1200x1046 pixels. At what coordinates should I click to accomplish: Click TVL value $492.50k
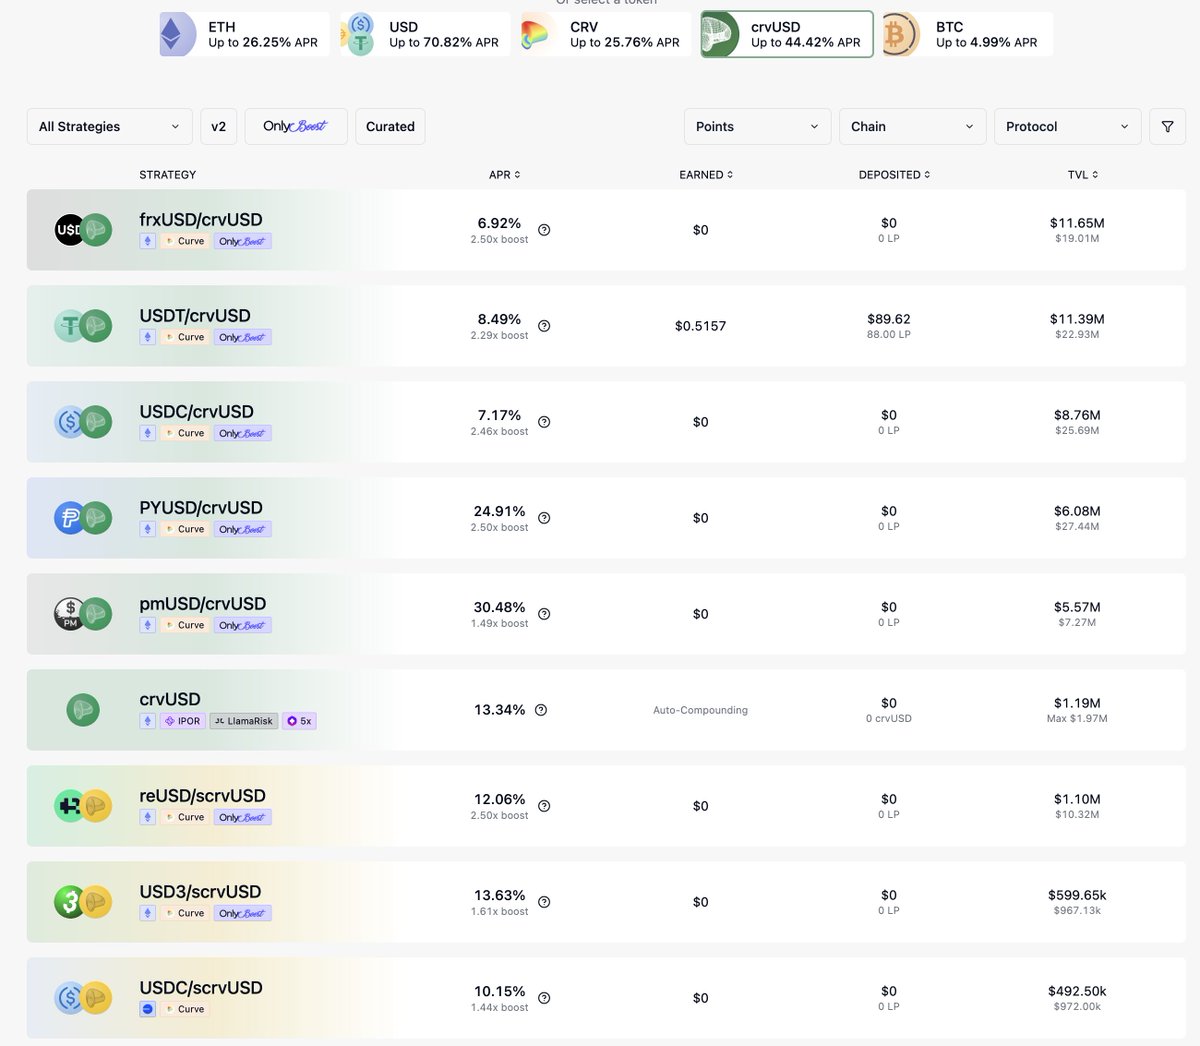tap(1077, 991)
